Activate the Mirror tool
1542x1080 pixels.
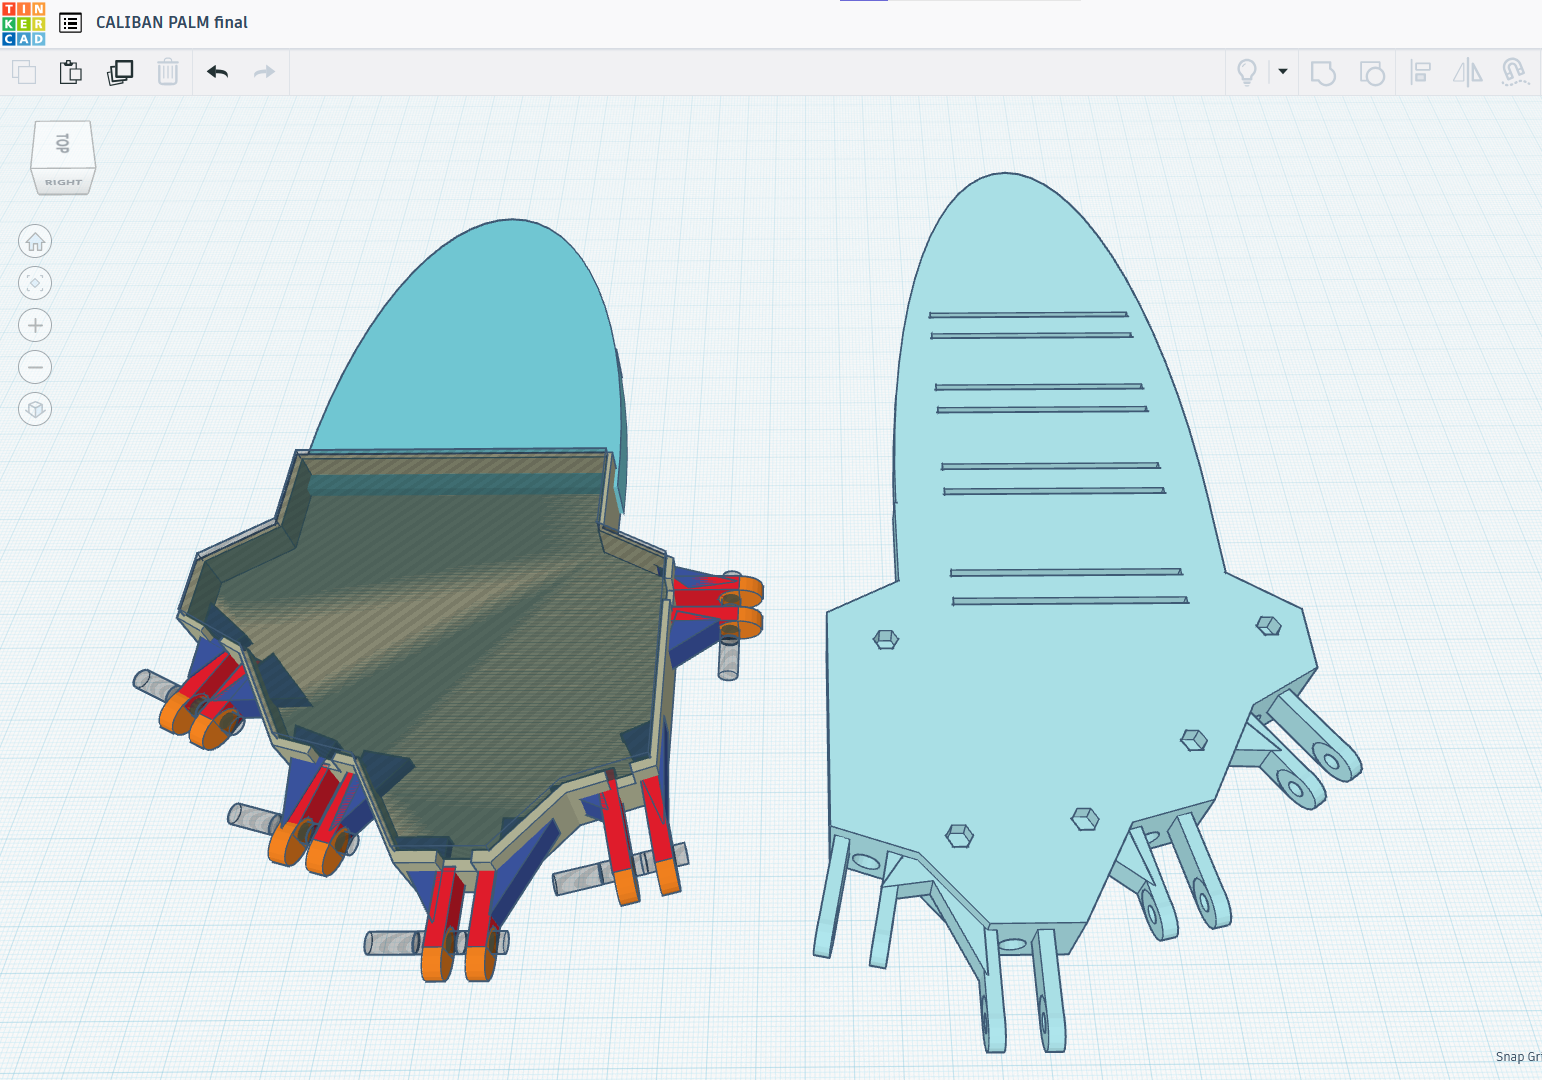[1467, 72]
